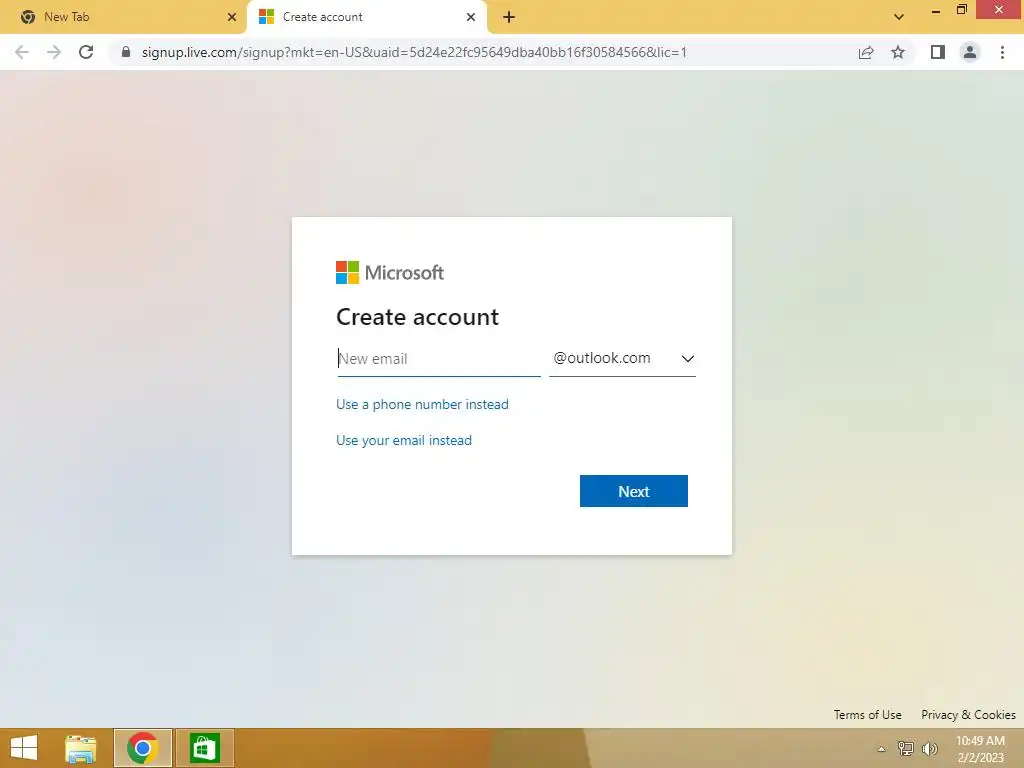Image resolution: width=1024 pixels, height=768 pixels.
Task: Restore down the Chrome window
Action: click(x=962, y=10)
